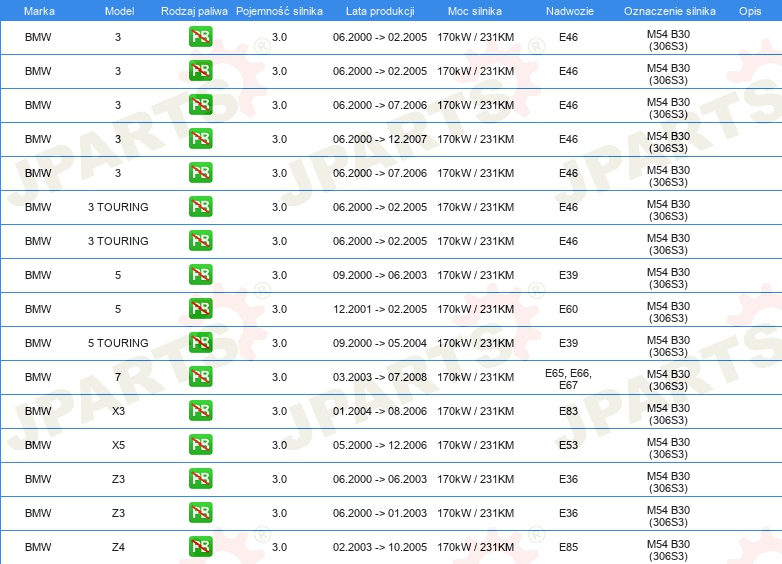The height and width of the screenshot is (564, 782).
Task: Click the petrol icon in the 09.2000 -> 06.2003 row
Action: [200, 274]
